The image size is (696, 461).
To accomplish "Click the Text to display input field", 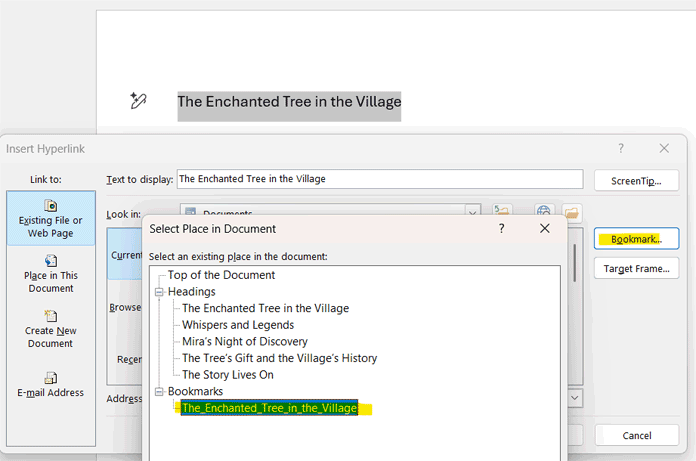I will click(380, 179).
